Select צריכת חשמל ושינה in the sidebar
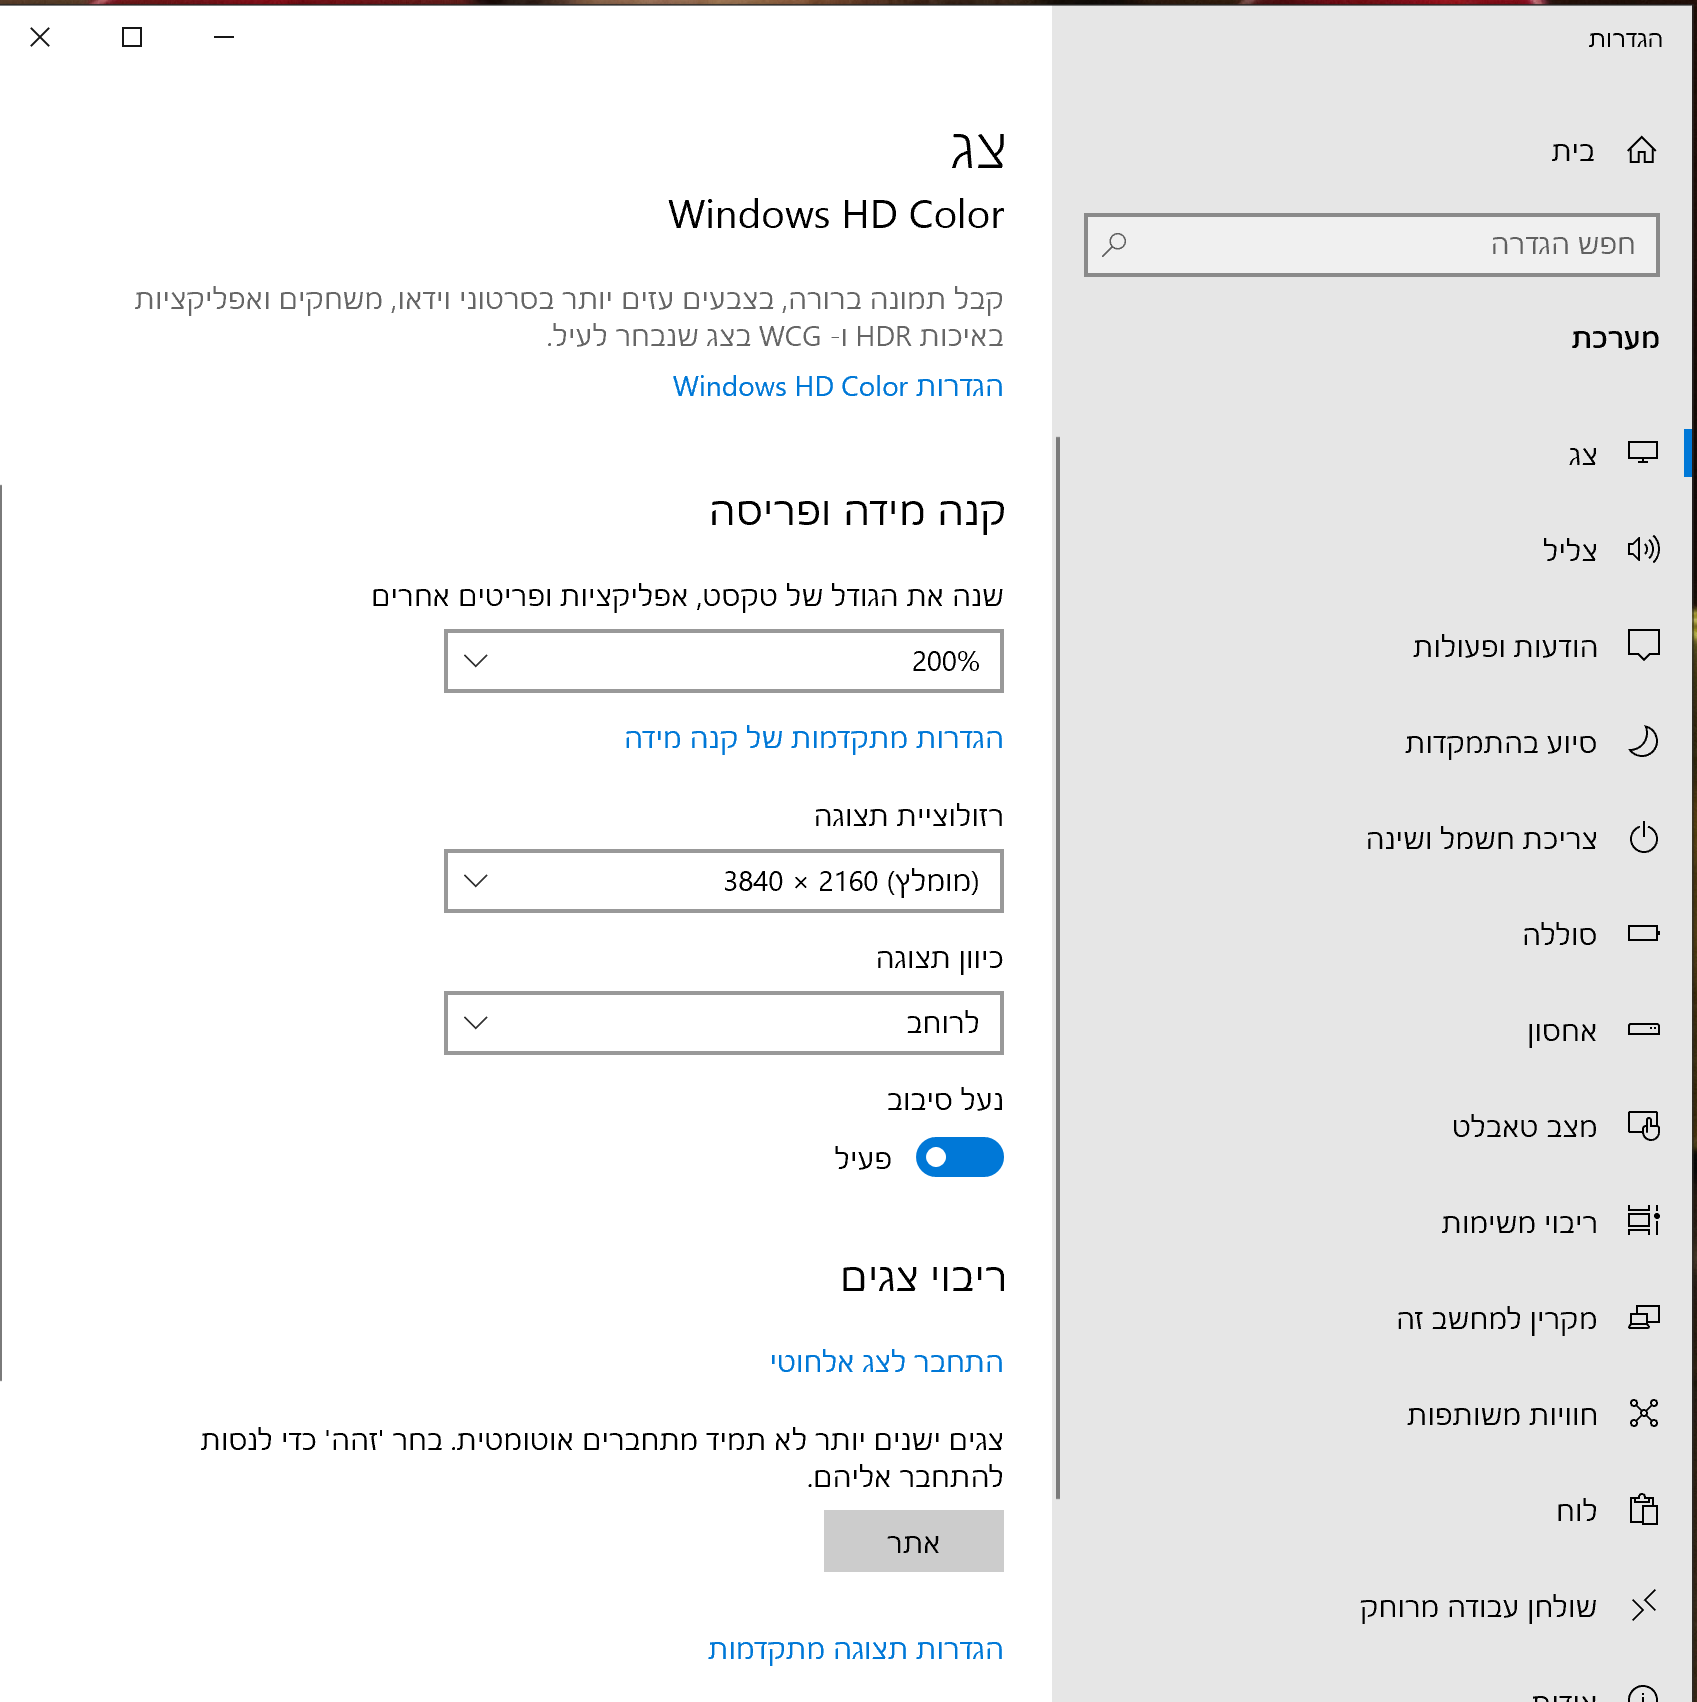Image resolution: width=1697 pixels, height=1702 pixels. tap(1372, 837)
